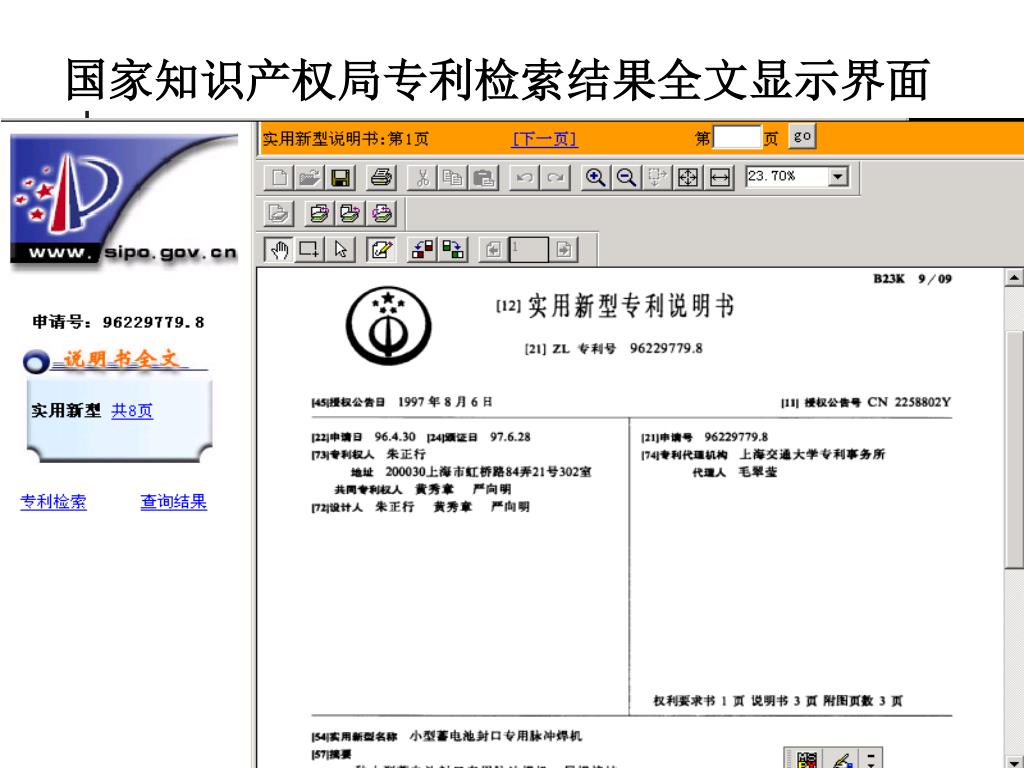This screenshot has width=1024, height=768.
Task: Click the patentee name 朱正行 in row [73]
Action: (x=406, y=454)
